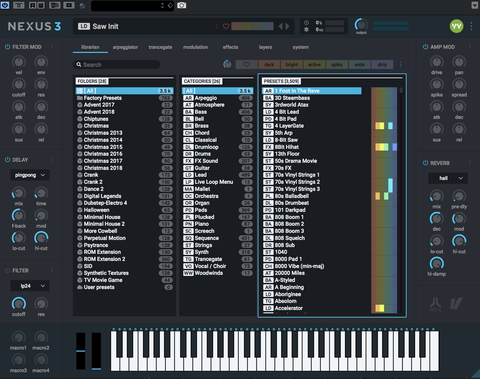Click the CPU clock icon in the header
The image size is (480, 379).
pyautogui.click(x=306, y=23)
